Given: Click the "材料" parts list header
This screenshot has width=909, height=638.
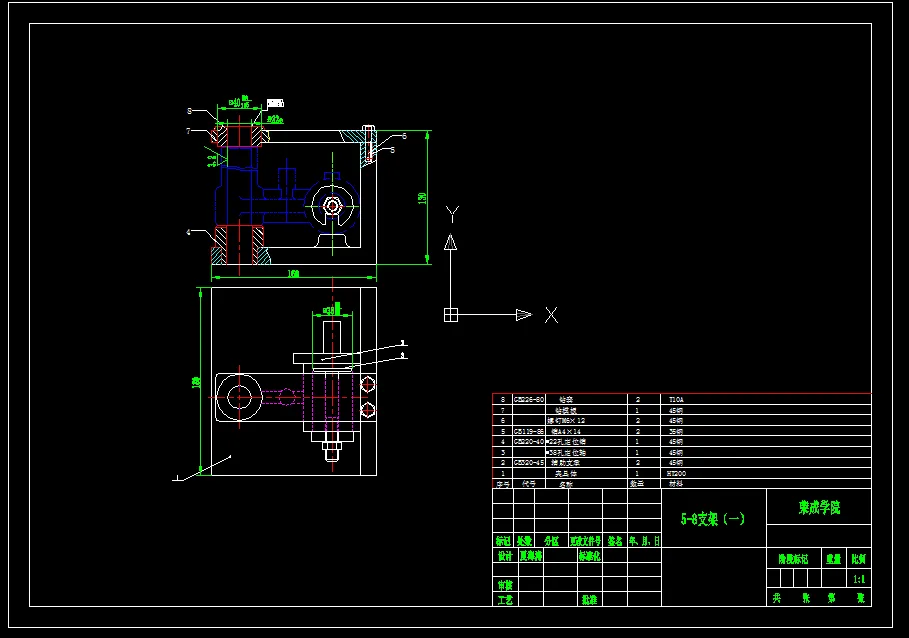Looking at the screenshot, I should point(676,483).
